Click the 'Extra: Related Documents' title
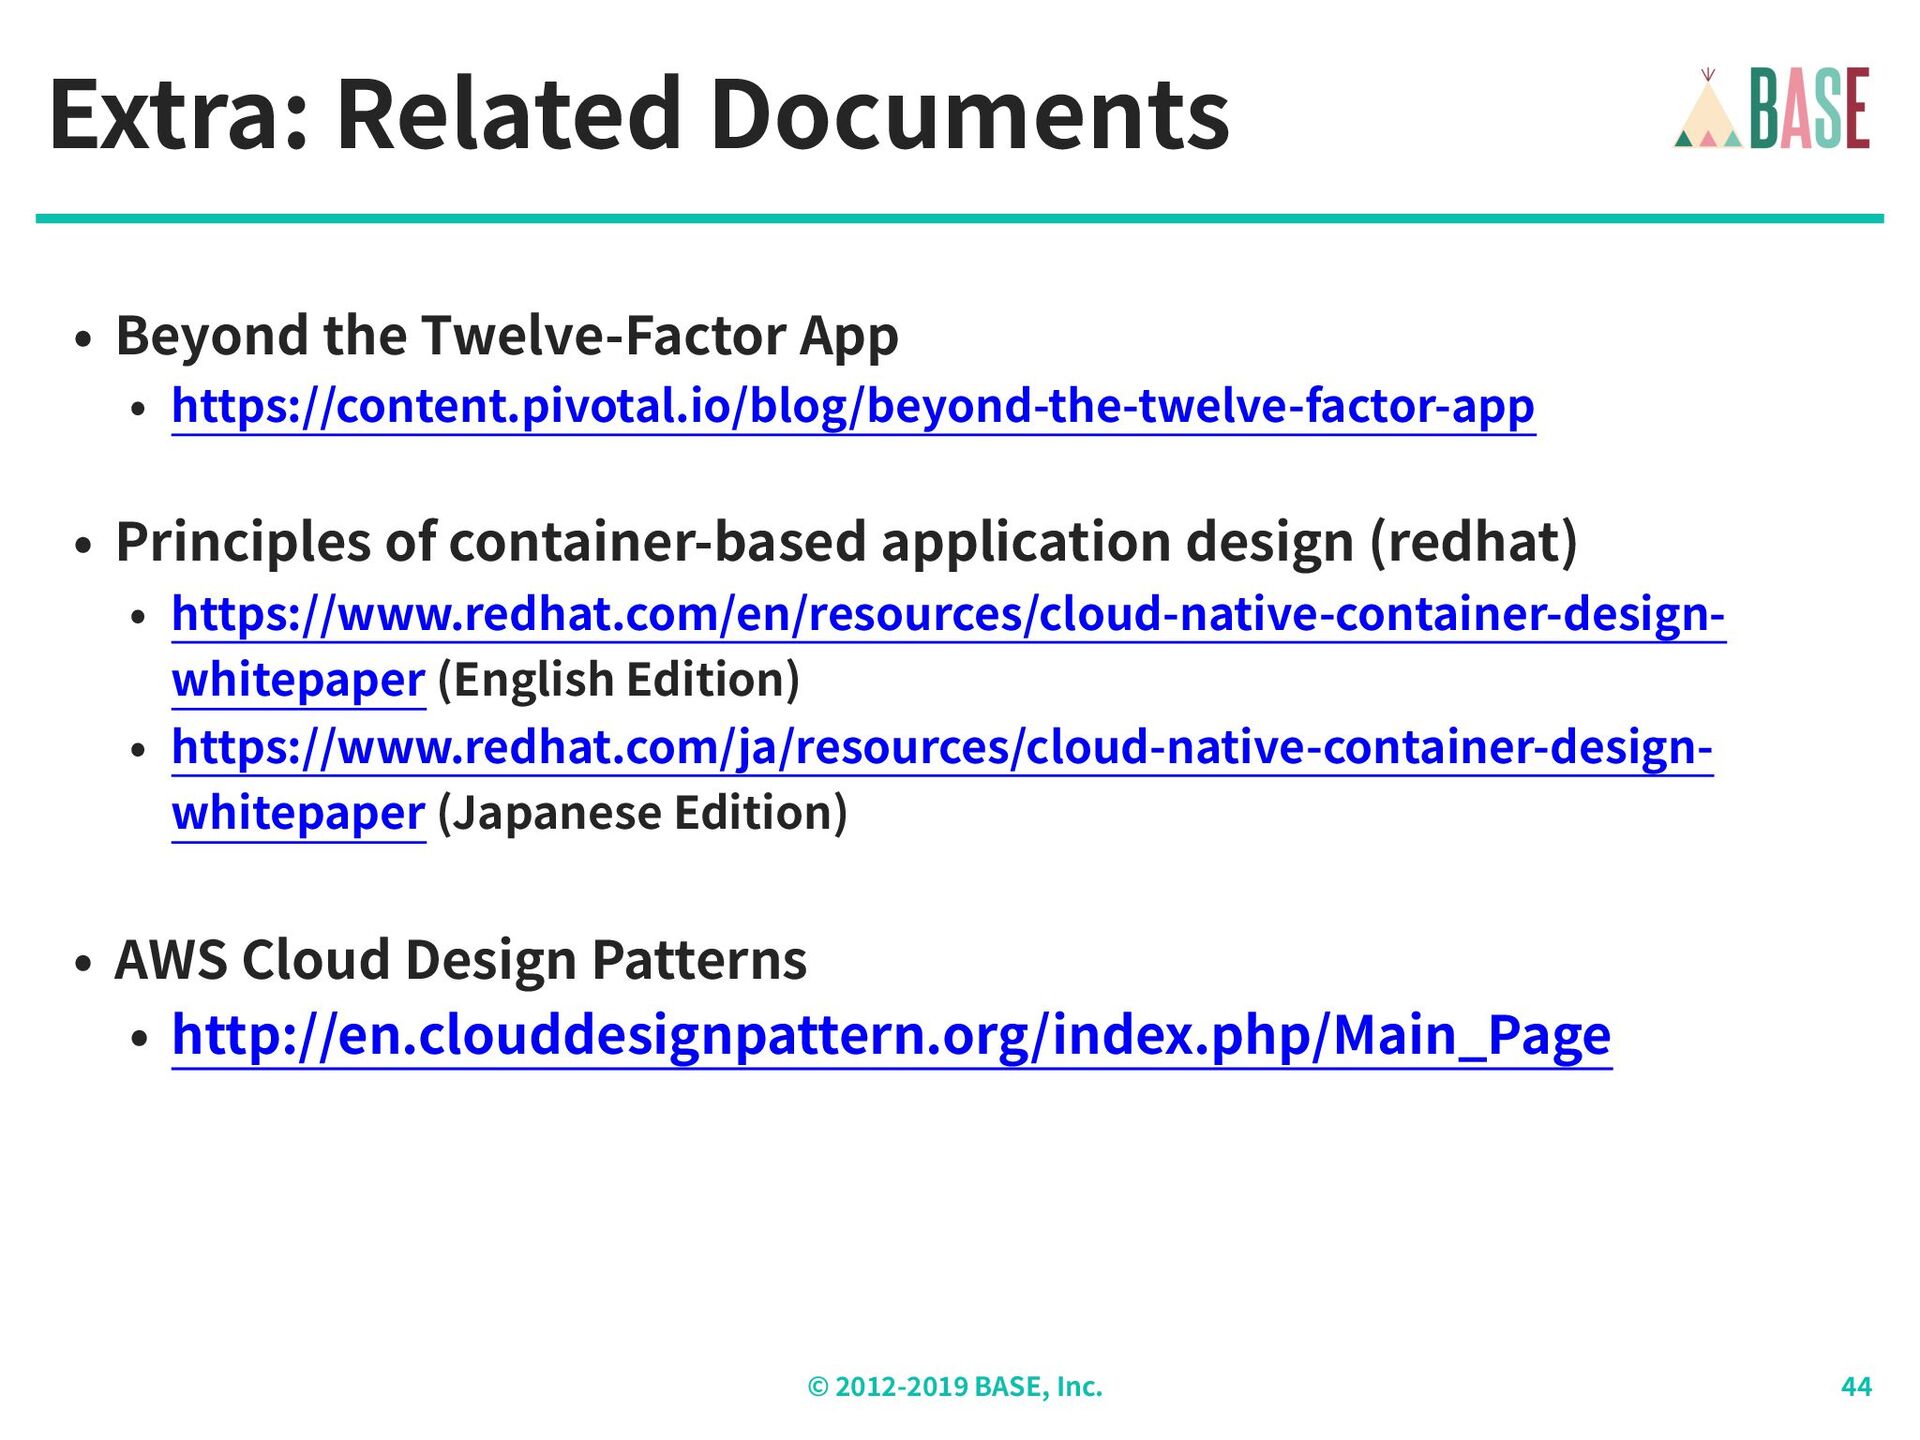Screen dimensions: 1920x1440 pyautogui.click(x=639, y=115)
